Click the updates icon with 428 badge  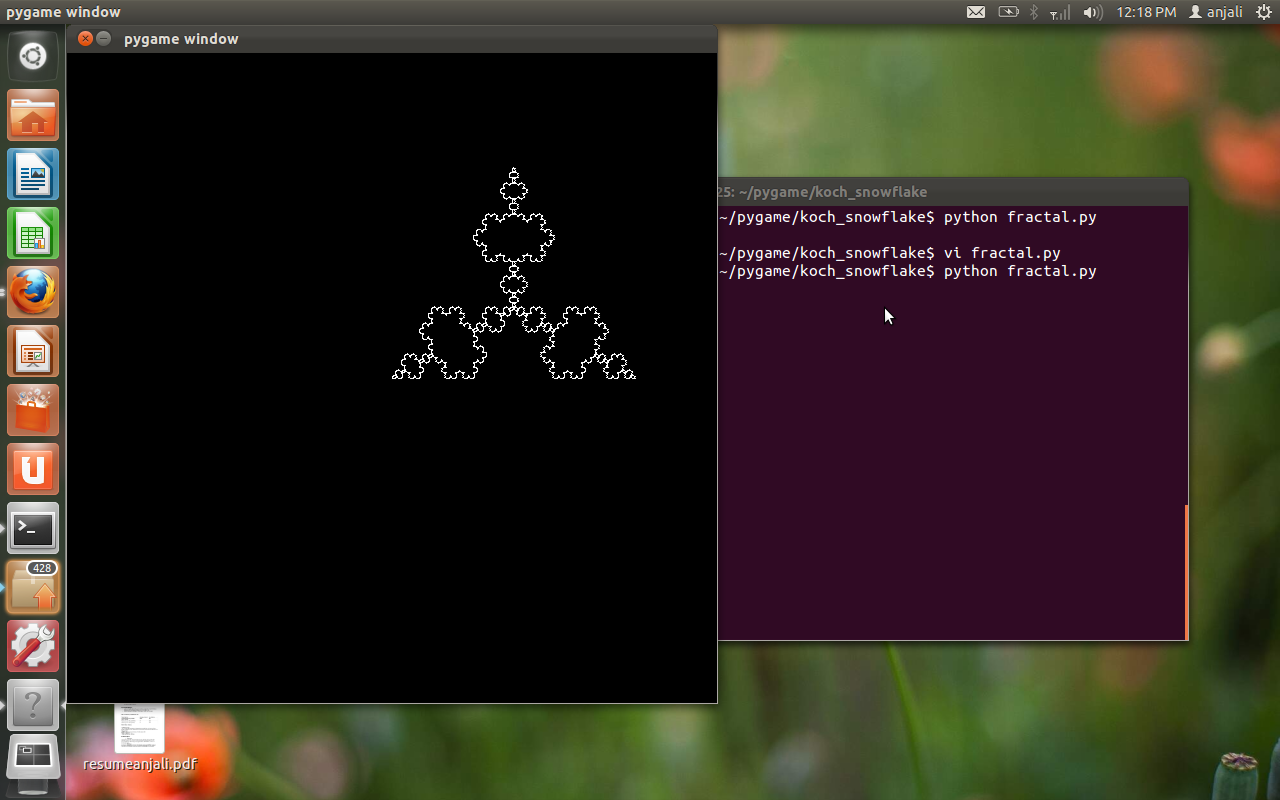[32, 586]
